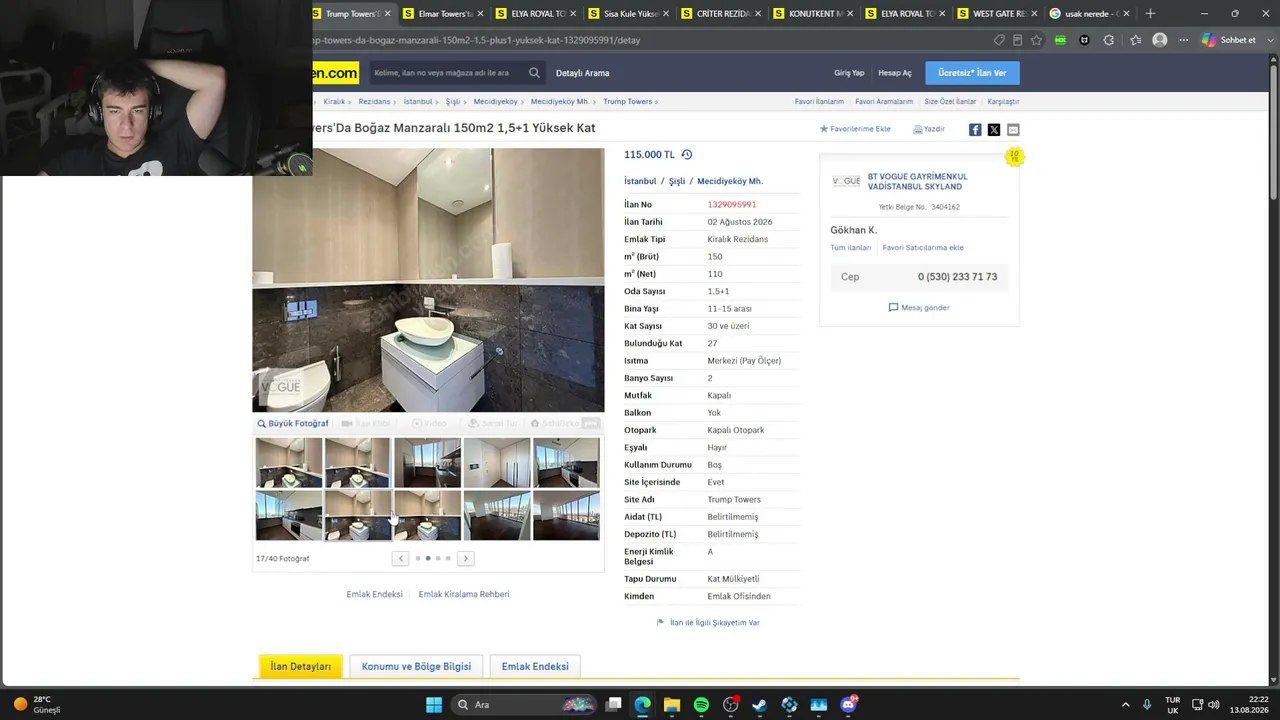The image size is (1280, 720).
Task: Open Task View from the taskbar
Action: tap(613, 705)
